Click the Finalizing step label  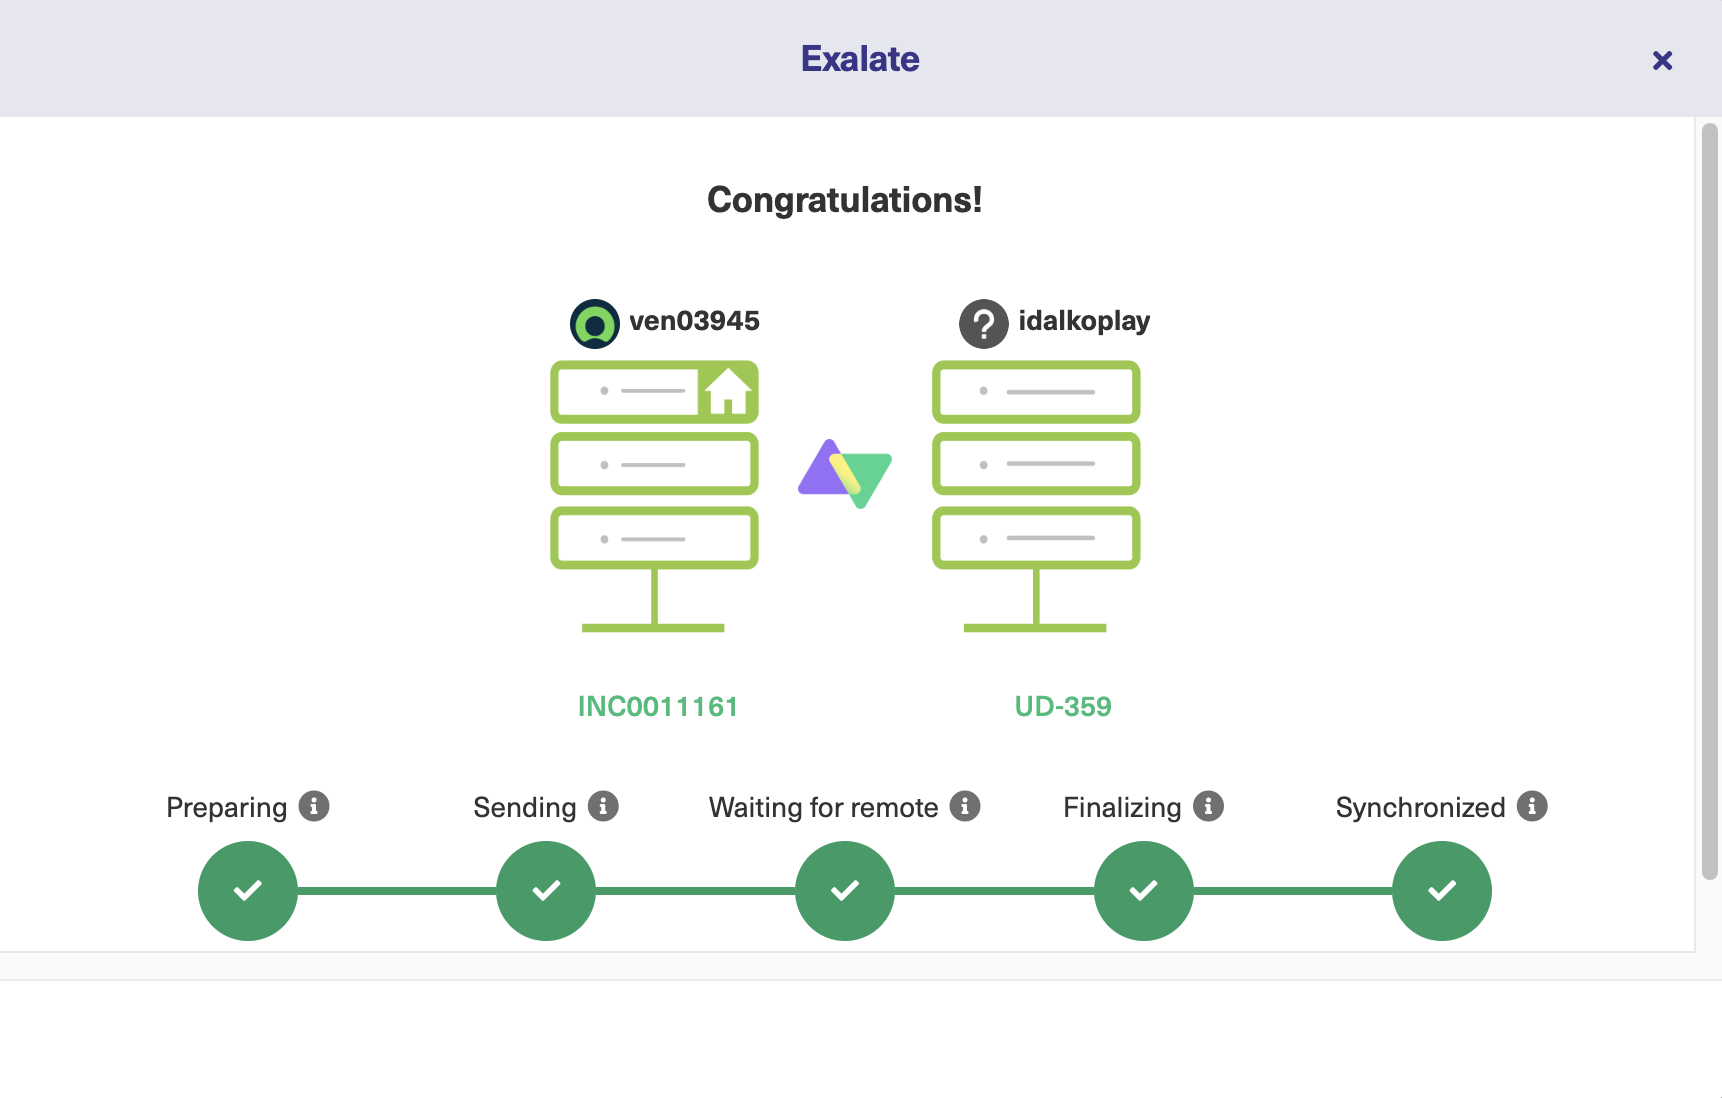1122,807
